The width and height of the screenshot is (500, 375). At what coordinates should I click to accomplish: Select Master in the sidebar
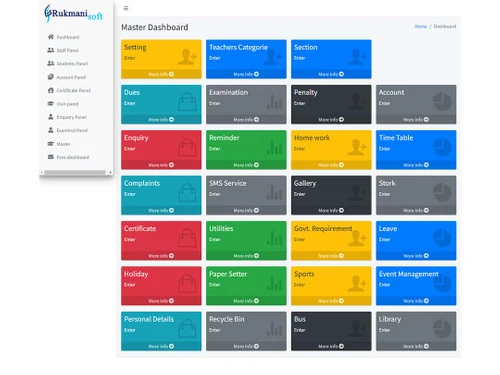[x=63, y=144]
